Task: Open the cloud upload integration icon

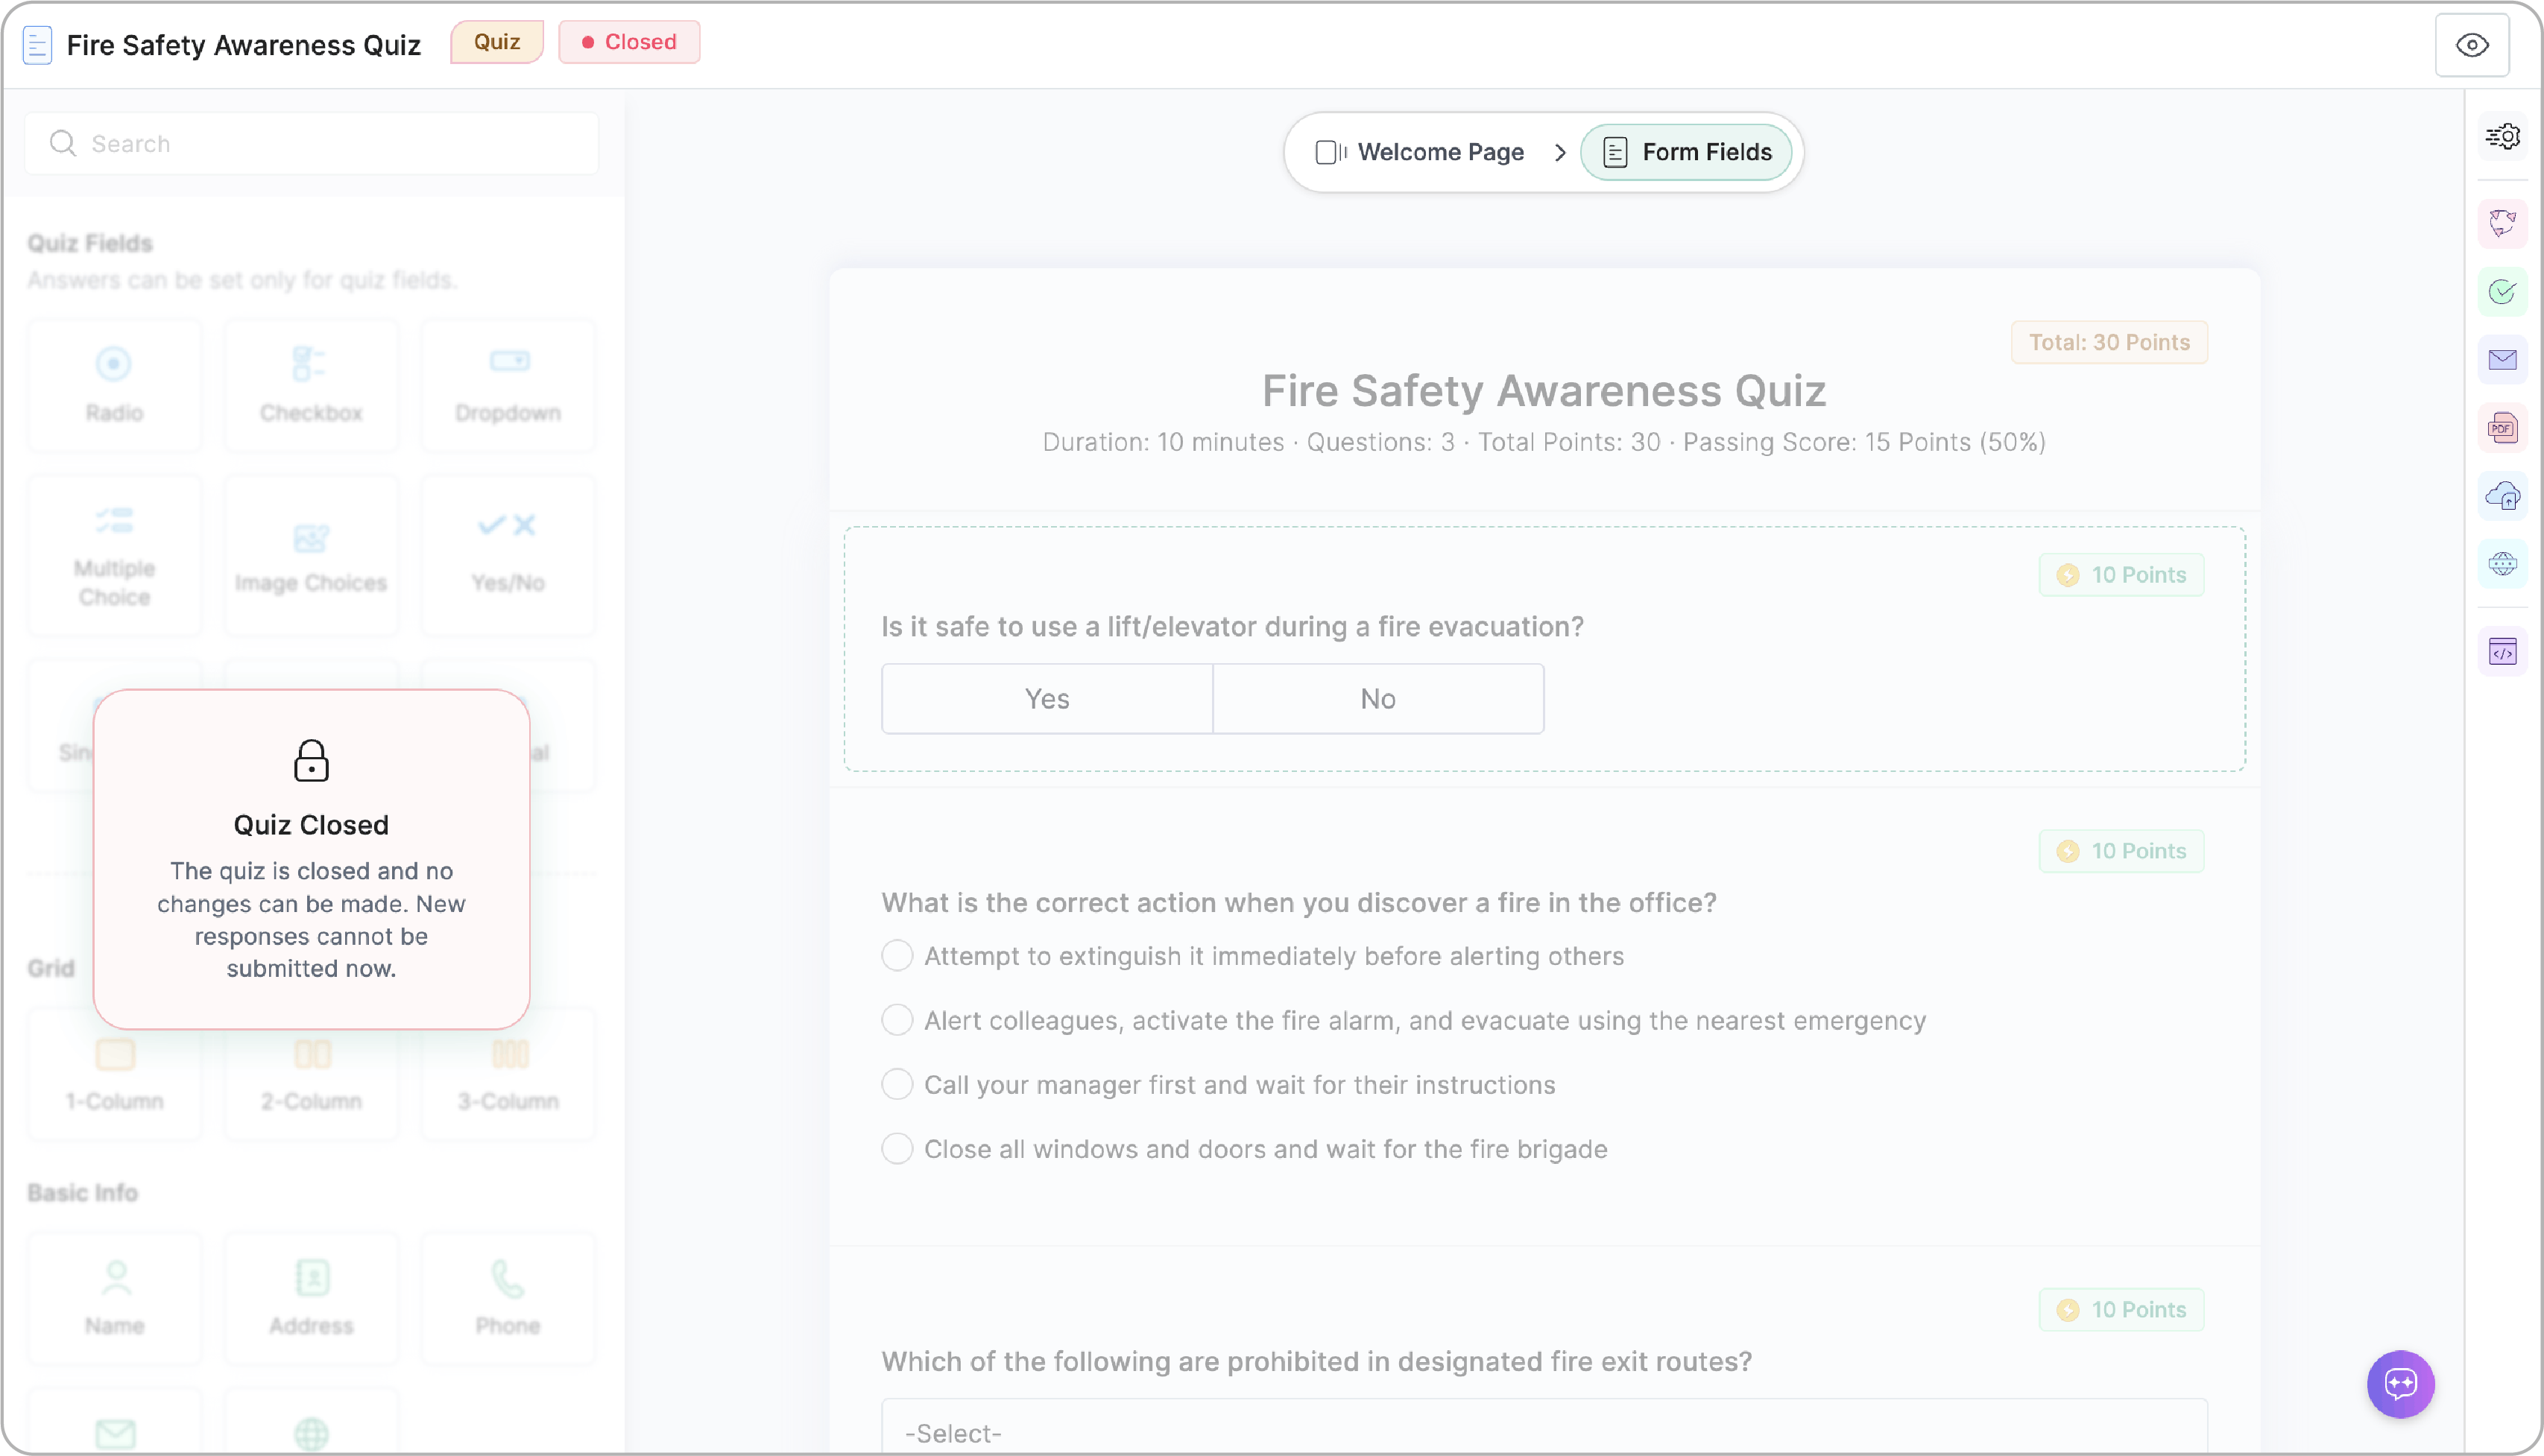Action: (2502, 496)
